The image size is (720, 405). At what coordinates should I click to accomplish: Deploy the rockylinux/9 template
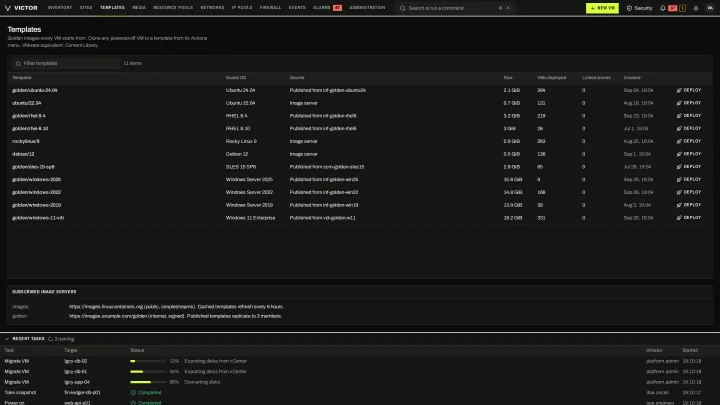pos(689,141)
